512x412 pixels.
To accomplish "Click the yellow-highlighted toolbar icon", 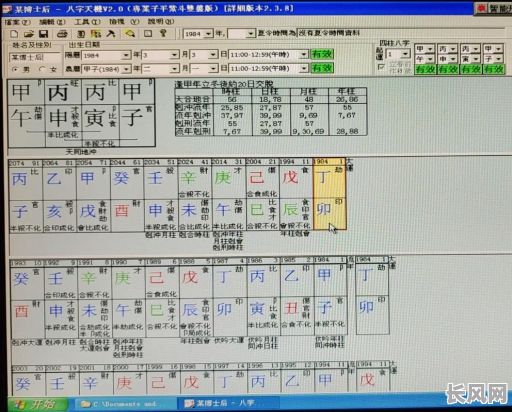I will point(130,33).
